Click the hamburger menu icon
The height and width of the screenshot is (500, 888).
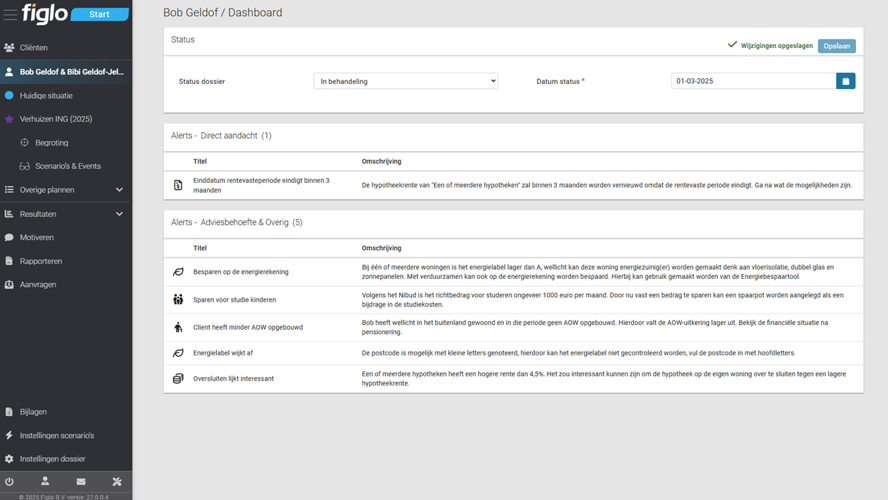click(x=10, y=14)
